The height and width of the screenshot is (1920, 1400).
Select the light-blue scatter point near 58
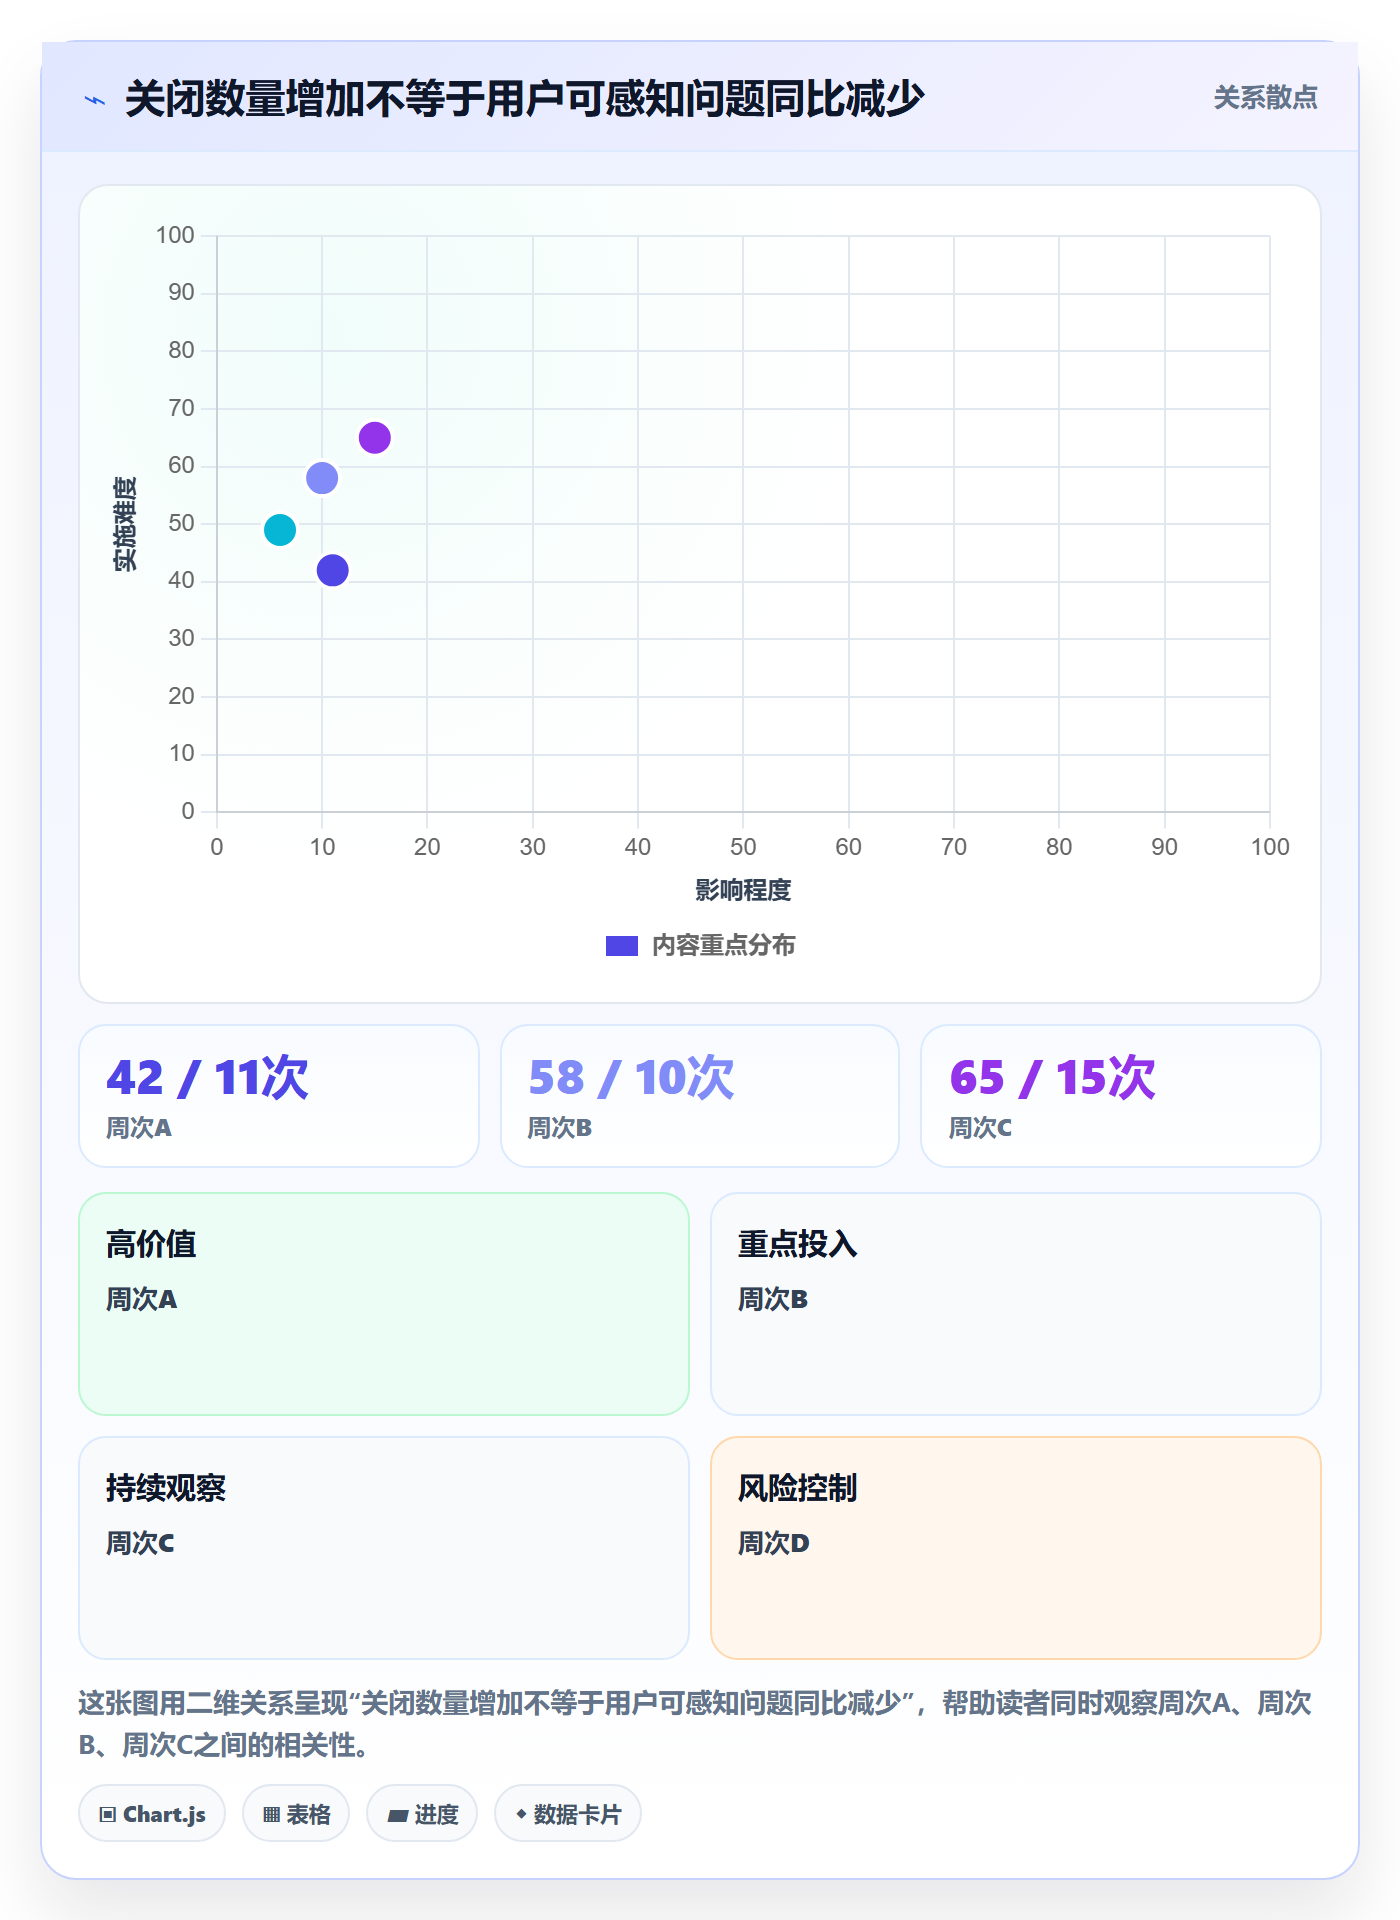[322, 478]
